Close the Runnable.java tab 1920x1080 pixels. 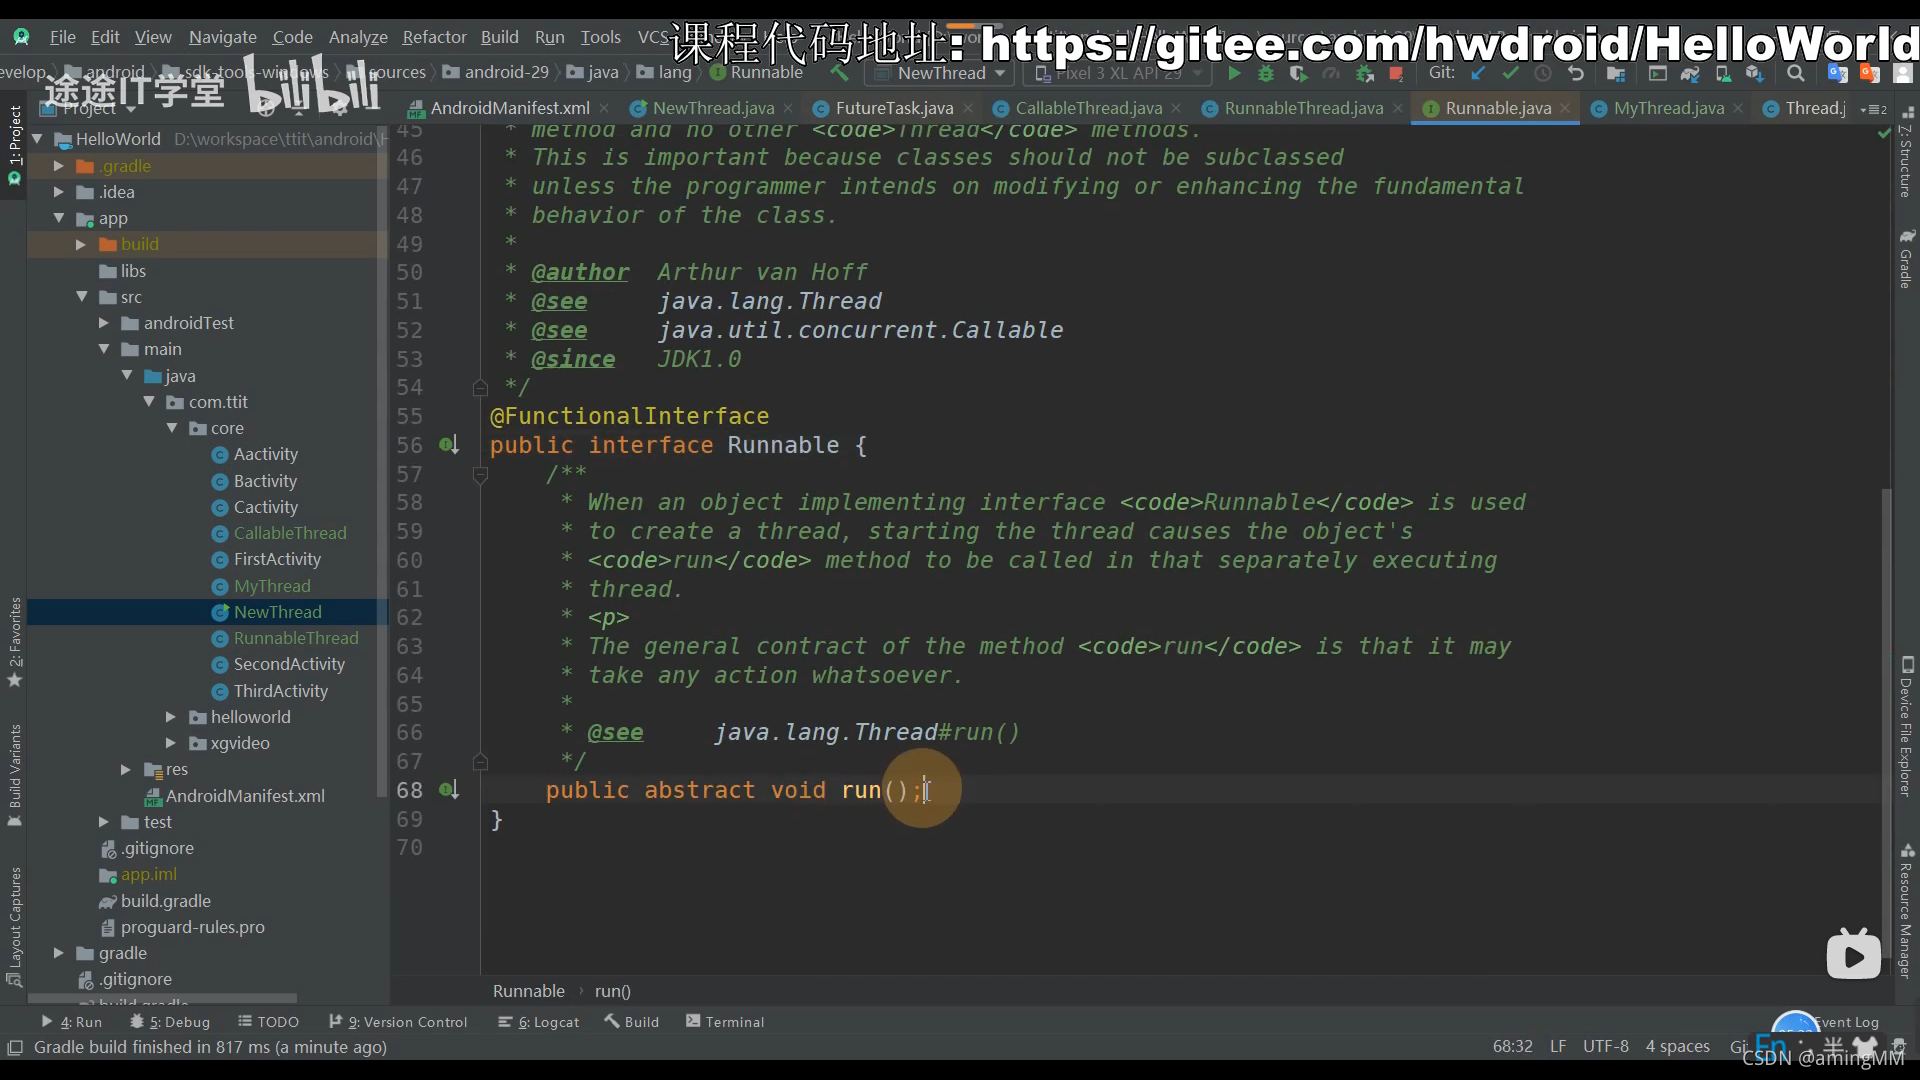(1565, 108)
